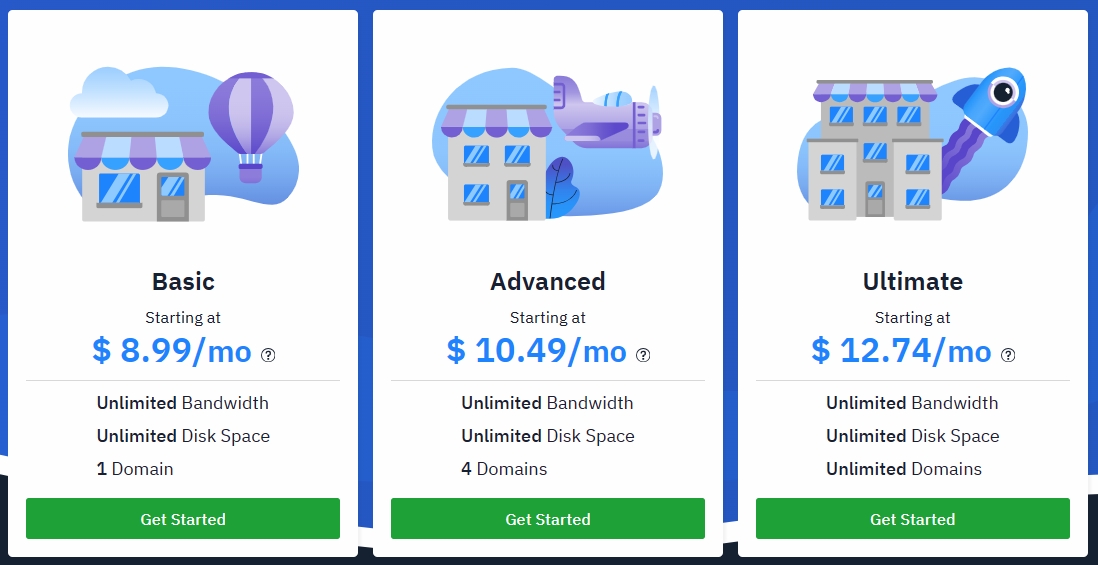This screenshot has width=1098, height=565.
Task: Click the 1 Domain feature line
Action: pos(135,468)
